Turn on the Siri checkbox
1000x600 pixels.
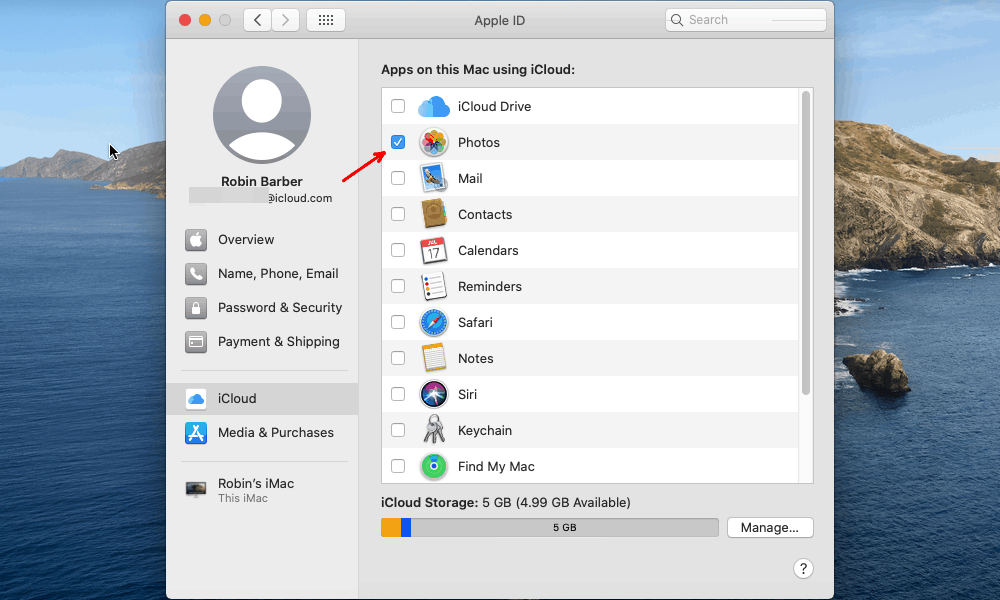point(398,394)
